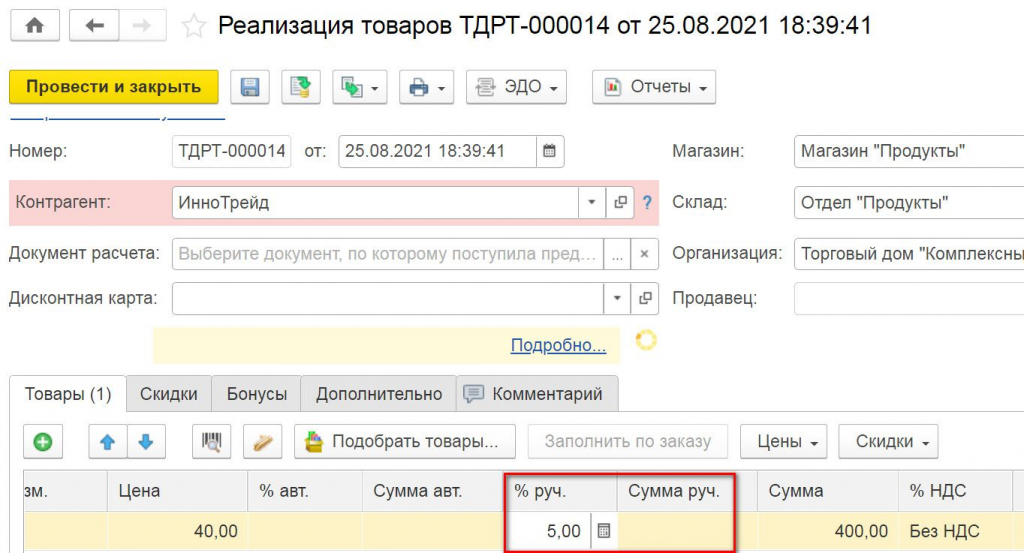Open the ИнноТрейд contractor card

point(620,202)
